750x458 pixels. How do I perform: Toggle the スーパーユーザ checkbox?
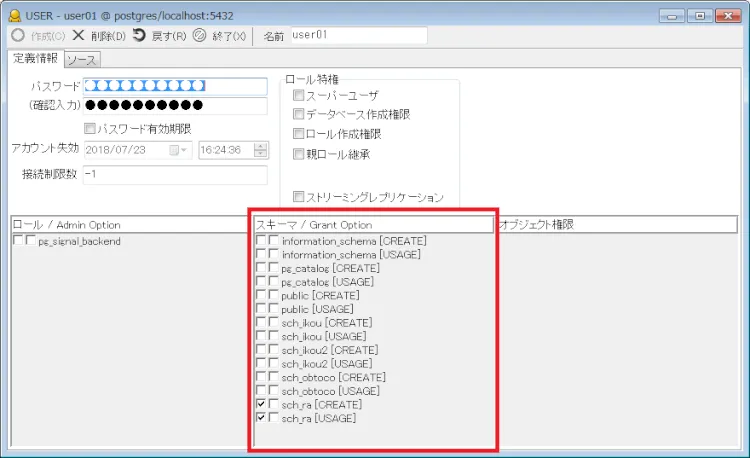coord(298,95)
